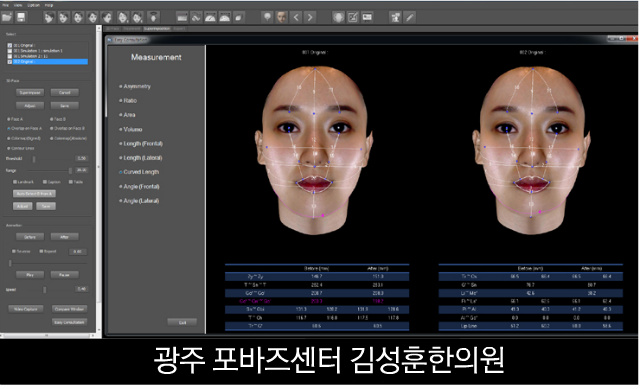Click the Before animation button
The width and height of the screenshot is (640, 389).
pos(30,237)
